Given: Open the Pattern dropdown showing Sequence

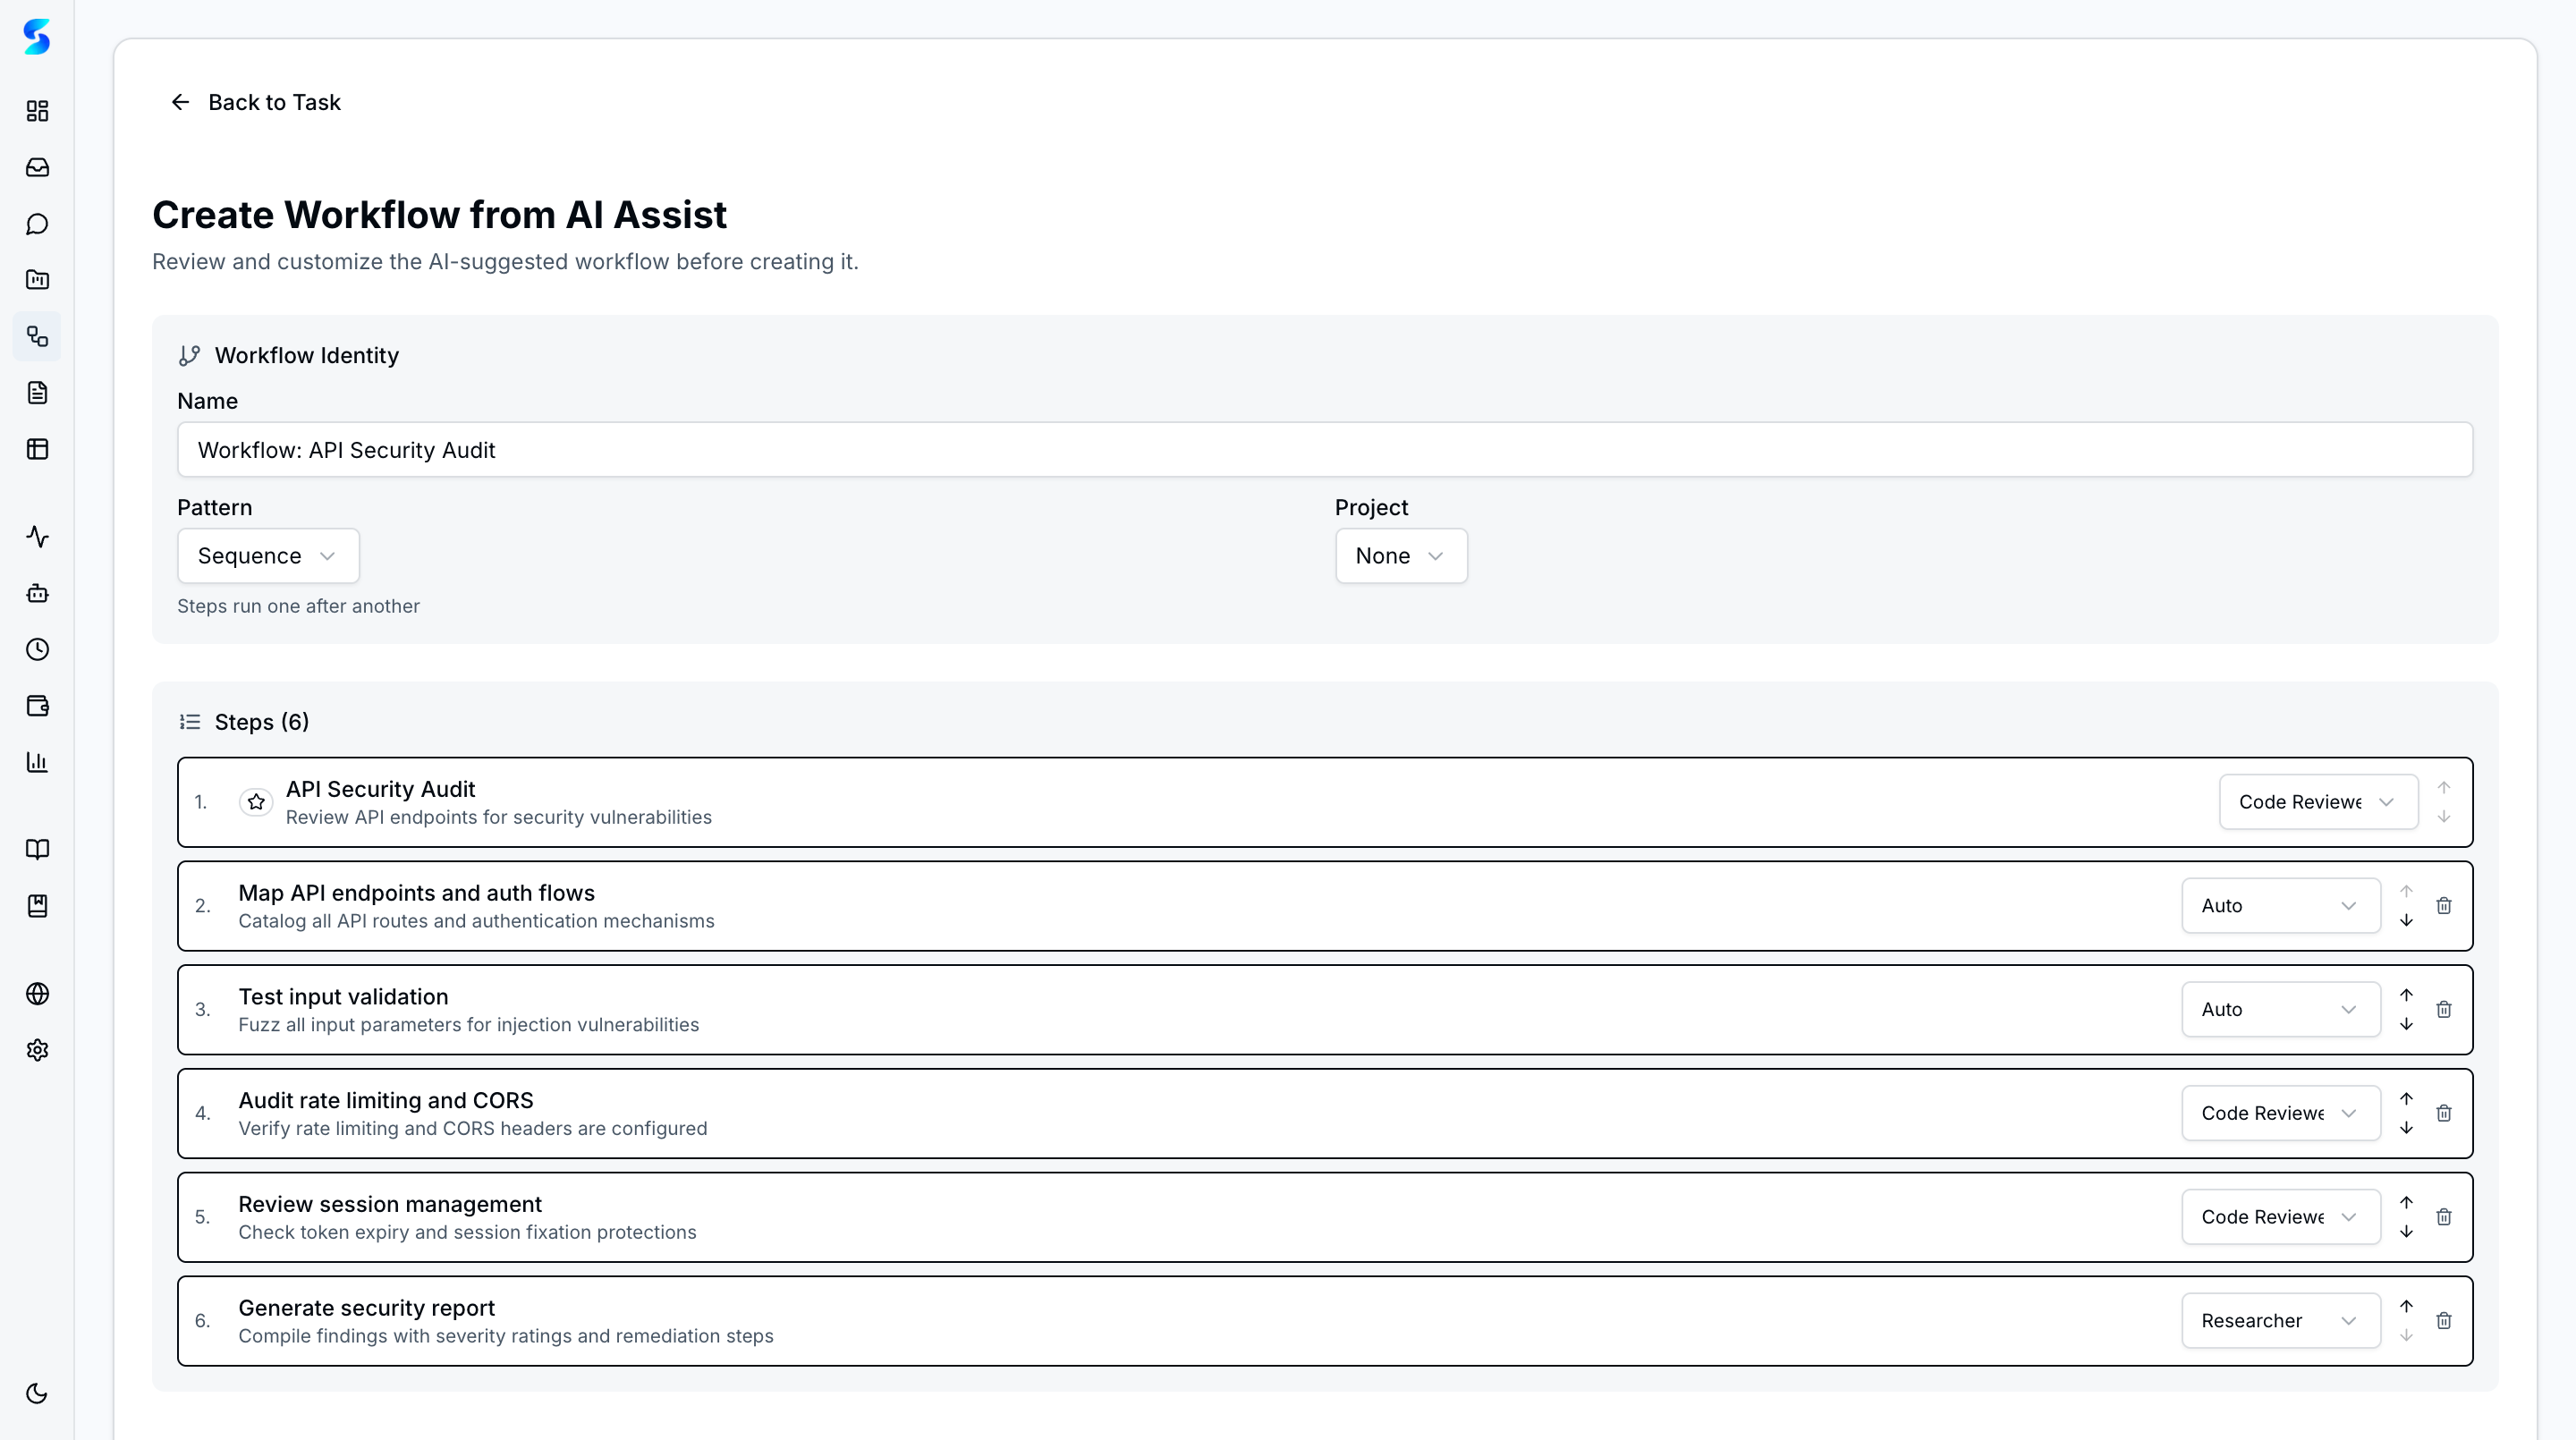Looking at the screenshot, I should (267, 555).
